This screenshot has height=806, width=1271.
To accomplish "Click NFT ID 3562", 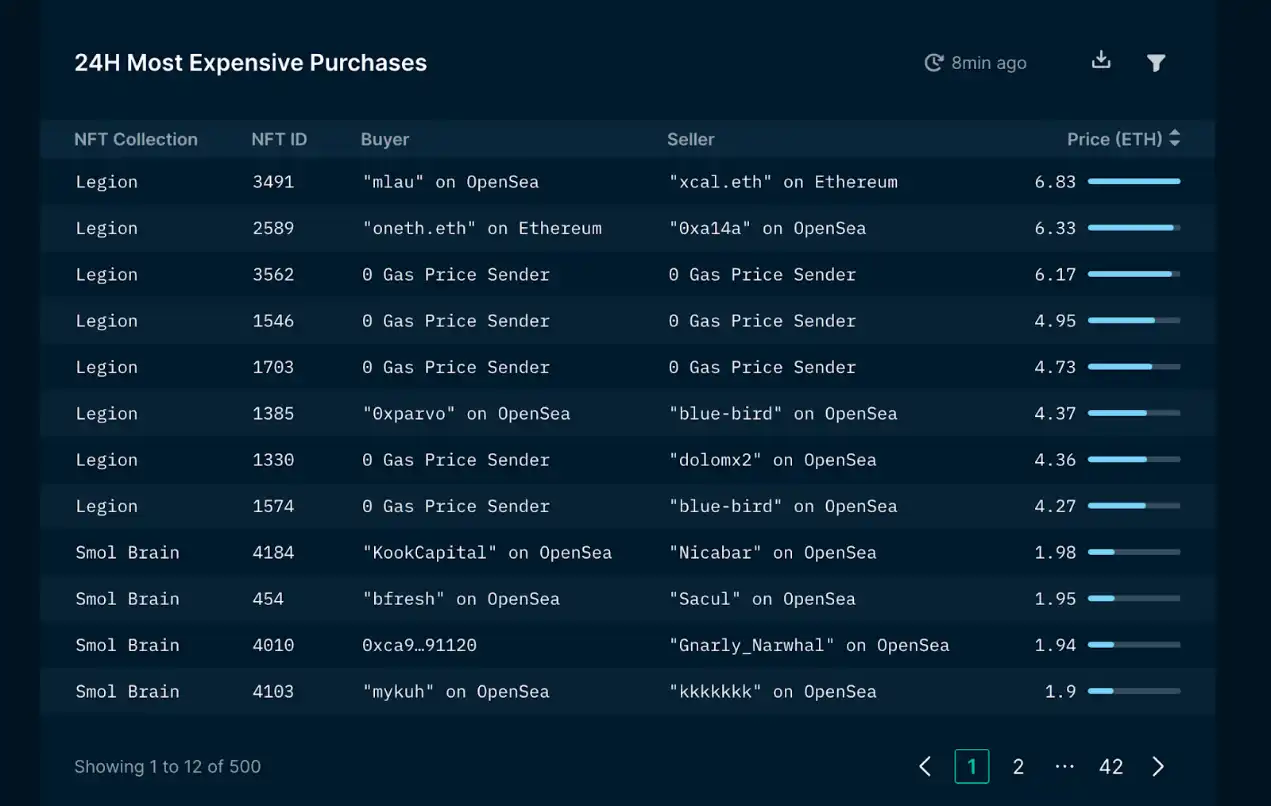I will click(x=273, y=274).
